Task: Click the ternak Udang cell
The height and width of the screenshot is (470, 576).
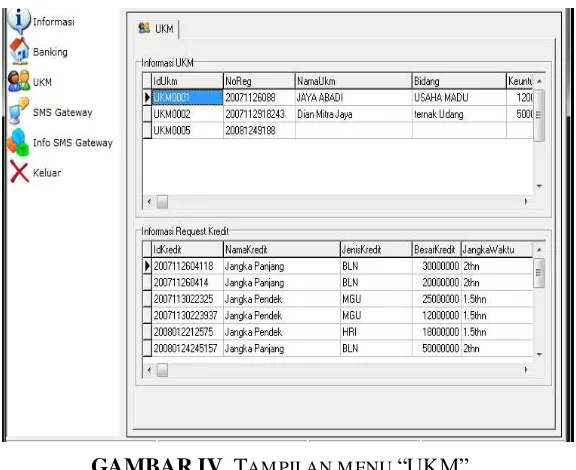Action: pyautogui.click(x=459, y=114)
